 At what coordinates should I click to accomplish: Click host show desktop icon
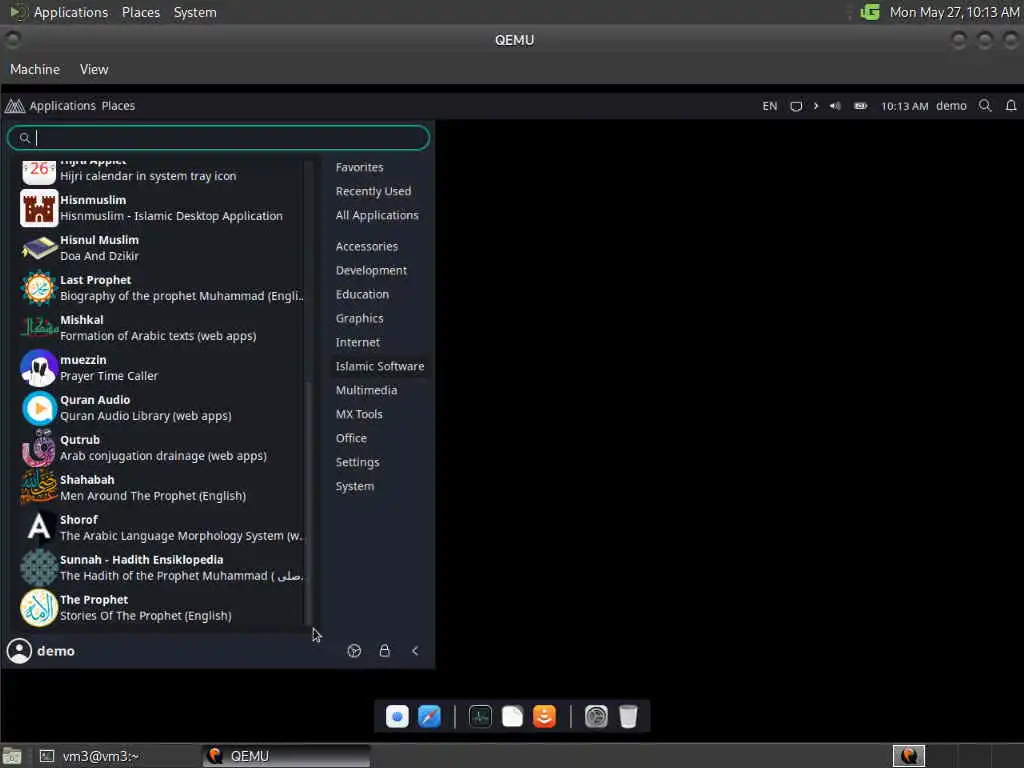12,756
